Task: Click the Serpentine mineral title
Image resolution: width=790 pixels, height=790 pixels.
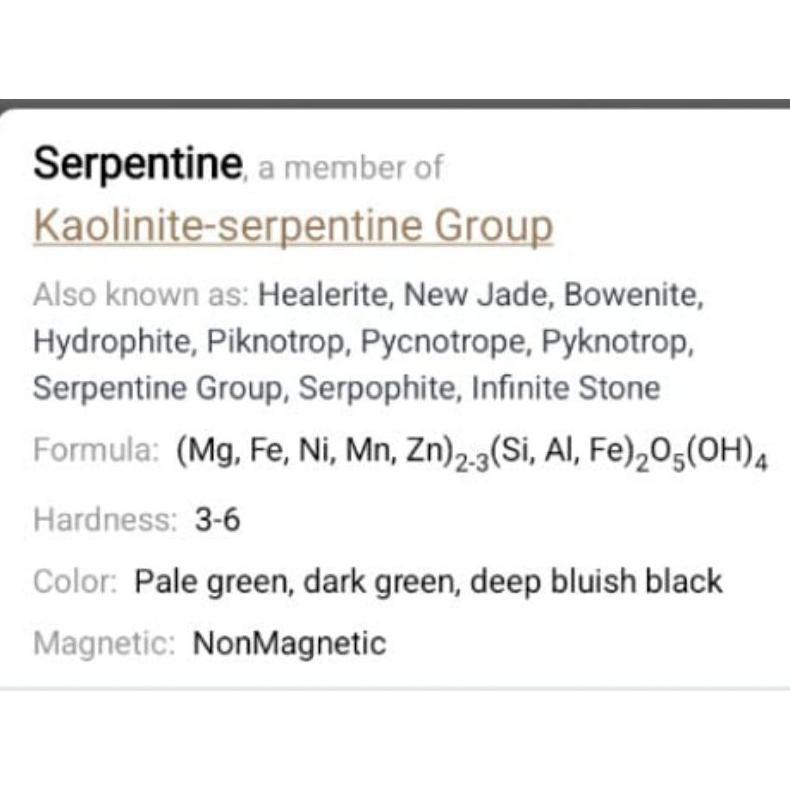Action: click(x=138, y=164)
